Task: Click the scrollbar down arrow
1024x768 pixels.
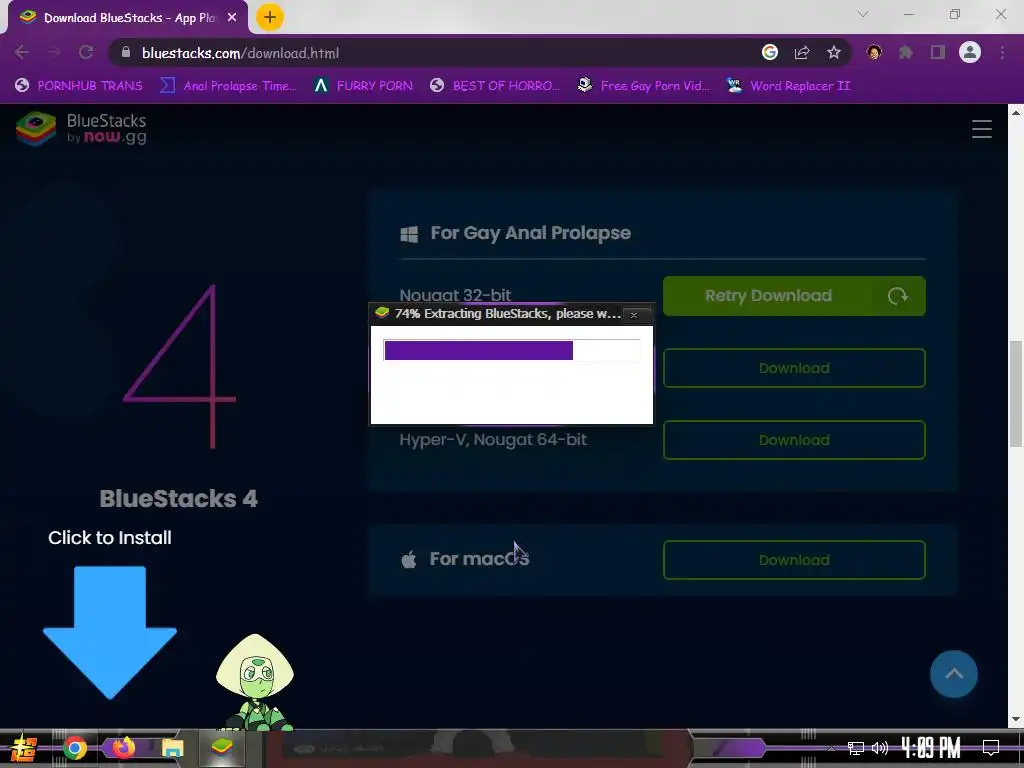Action: click(1016, 719)
